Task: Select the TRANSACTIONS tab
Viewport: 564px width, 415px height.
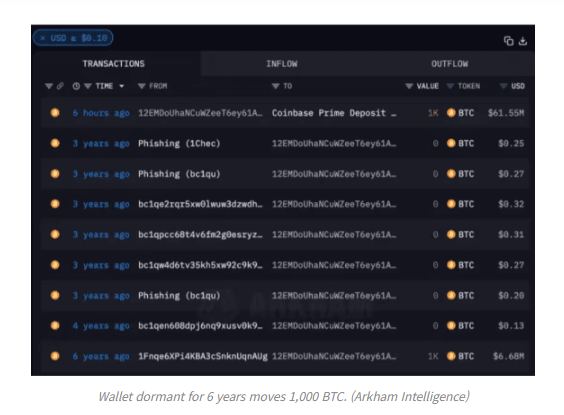Action: (114, 64)
